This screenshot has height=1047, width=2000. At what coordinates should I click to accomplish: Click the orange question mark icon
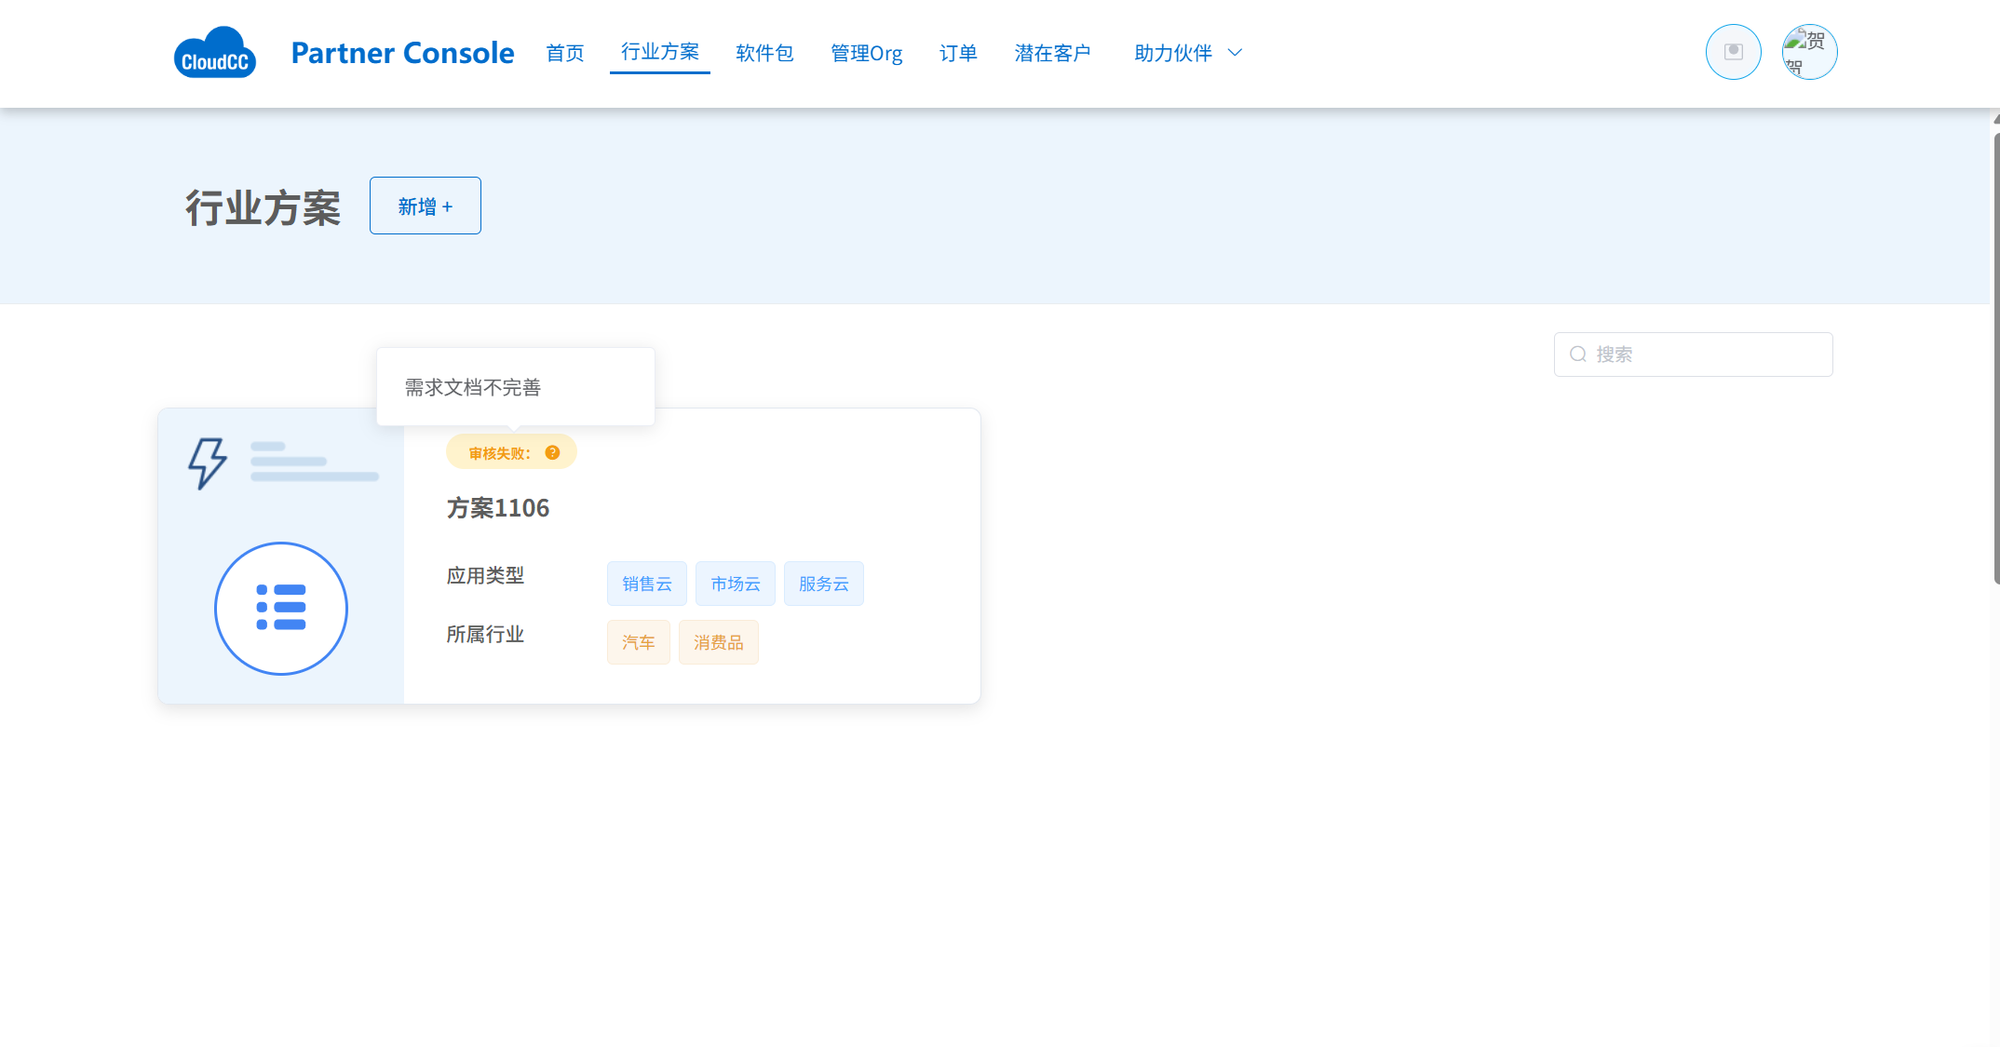pos(552,453)
